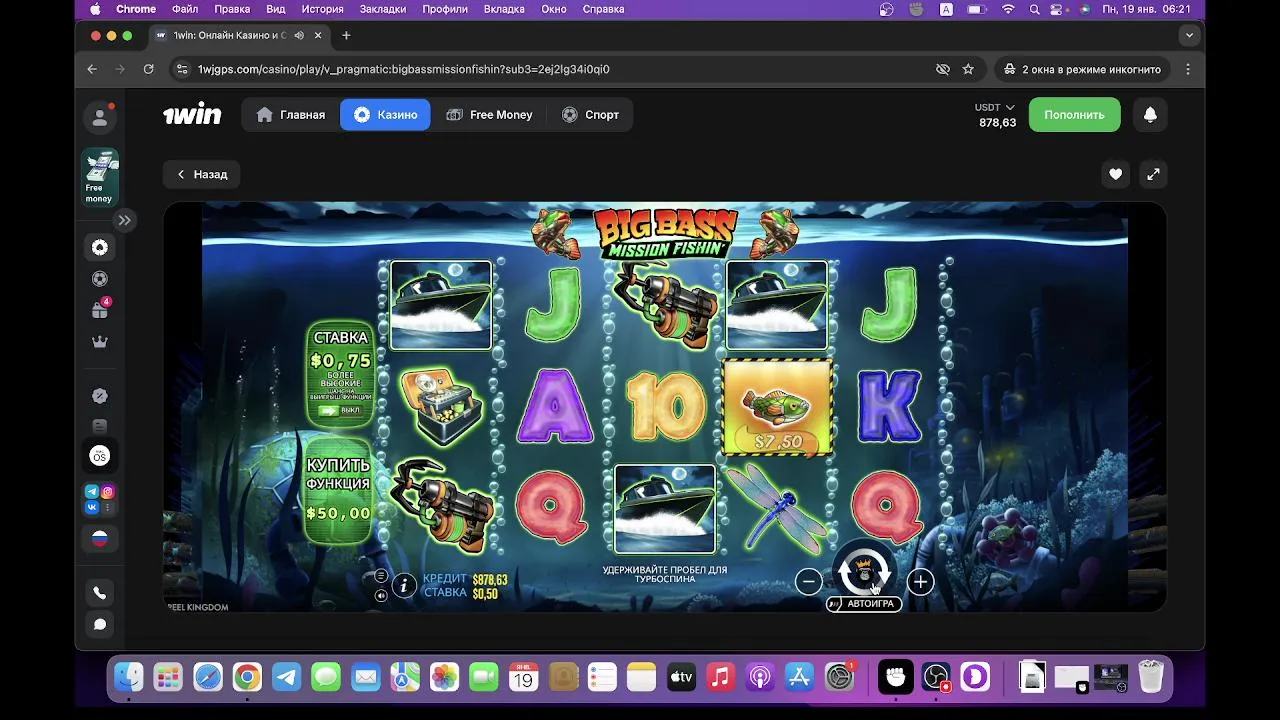Image resolution: width=1280 pixels, height=720 pixels.
Task: Open the casino chip icon in sidebar
Action: (x=100, y=247)
